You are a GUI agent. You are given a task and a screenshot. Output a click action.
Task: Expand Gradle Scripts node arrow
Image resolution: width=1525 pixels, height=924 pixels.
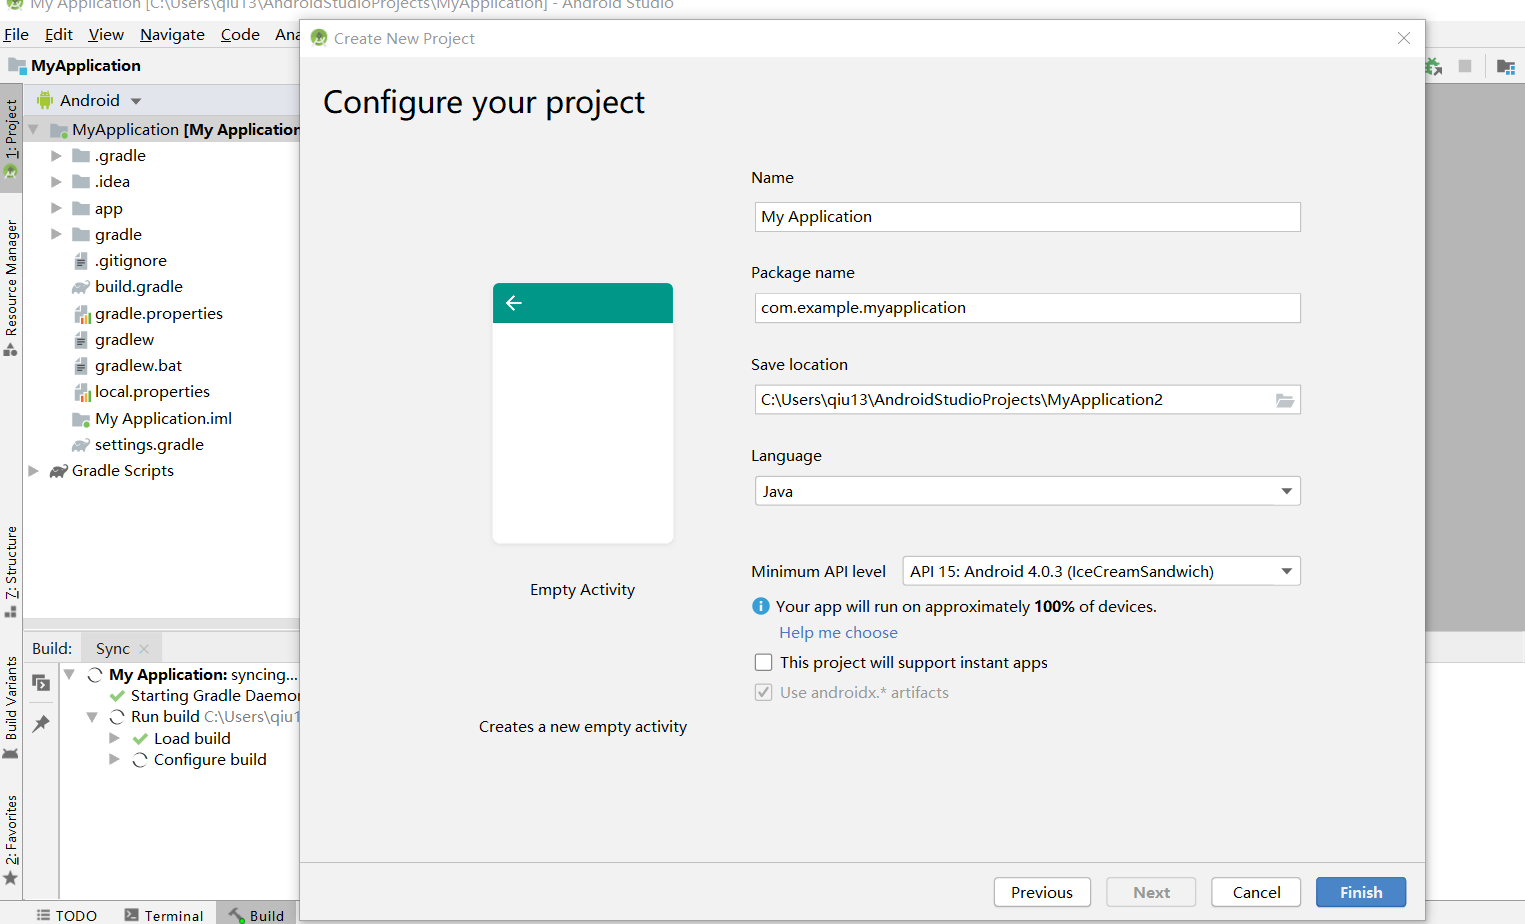[x=33, y=470]
